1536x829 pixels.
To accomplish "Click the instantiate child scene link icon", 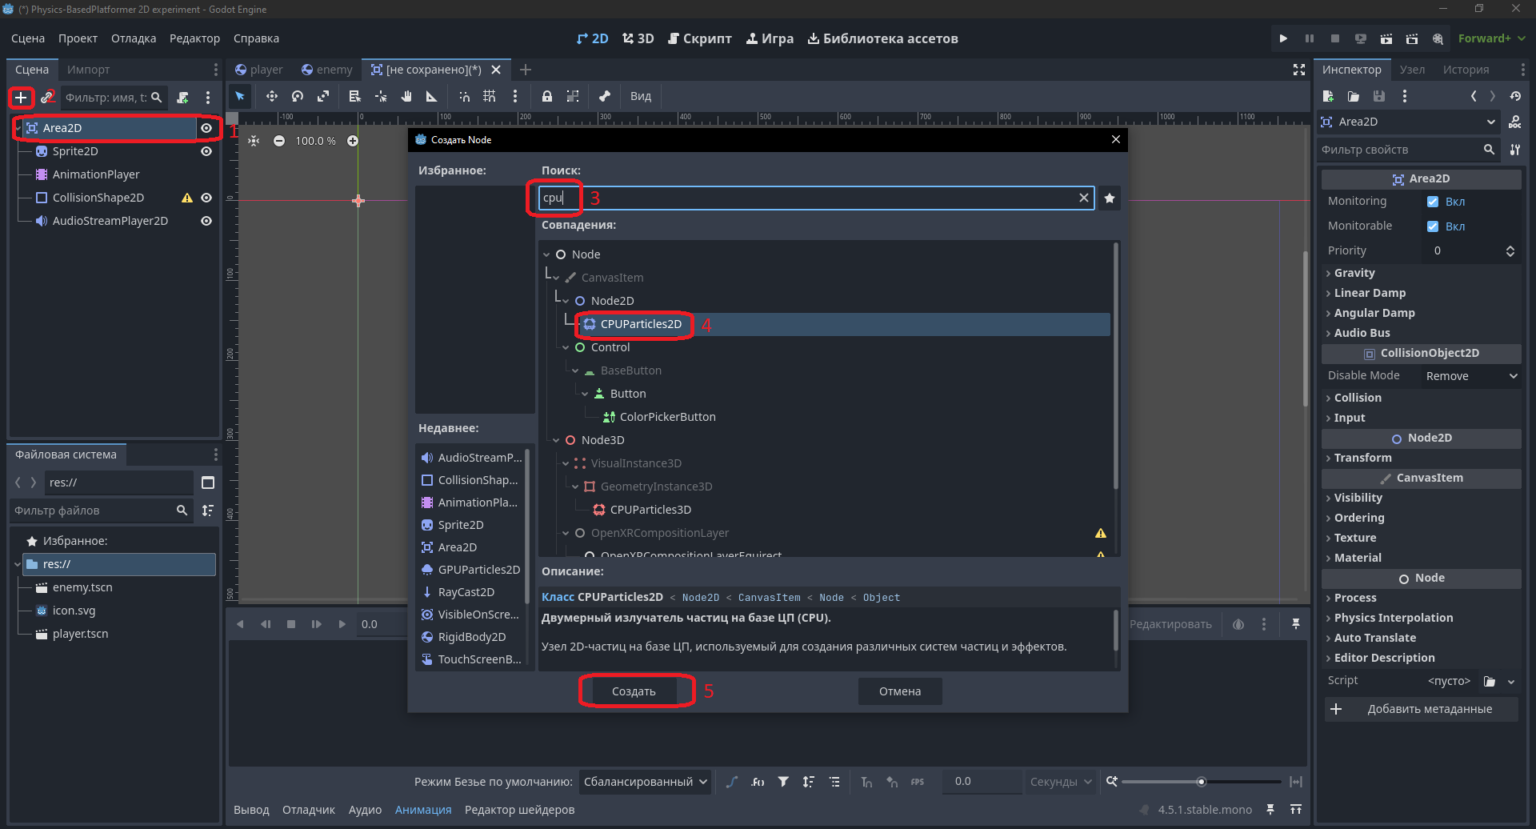I will pos(47,97).
